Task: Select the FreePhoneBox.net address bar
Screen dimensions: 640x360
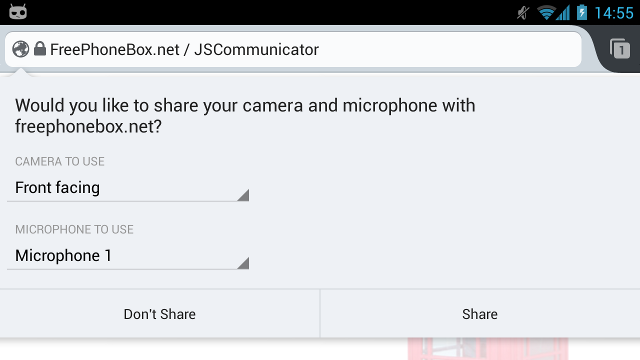Action: click(x=293, y=49)
